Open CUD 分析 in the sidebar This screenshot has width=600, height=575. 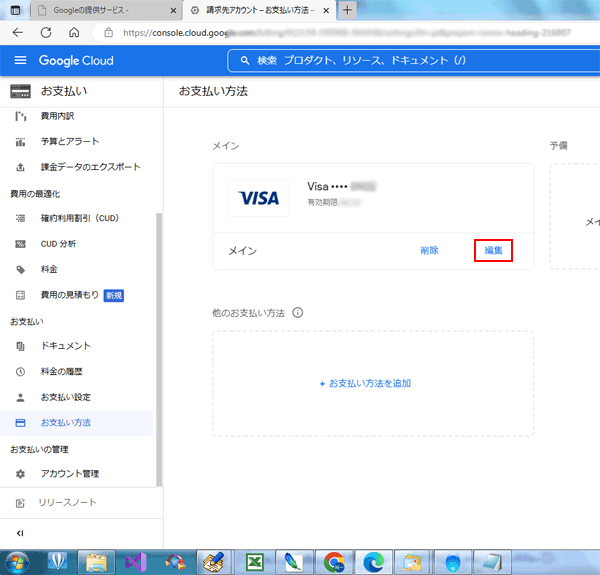point(58,244)
